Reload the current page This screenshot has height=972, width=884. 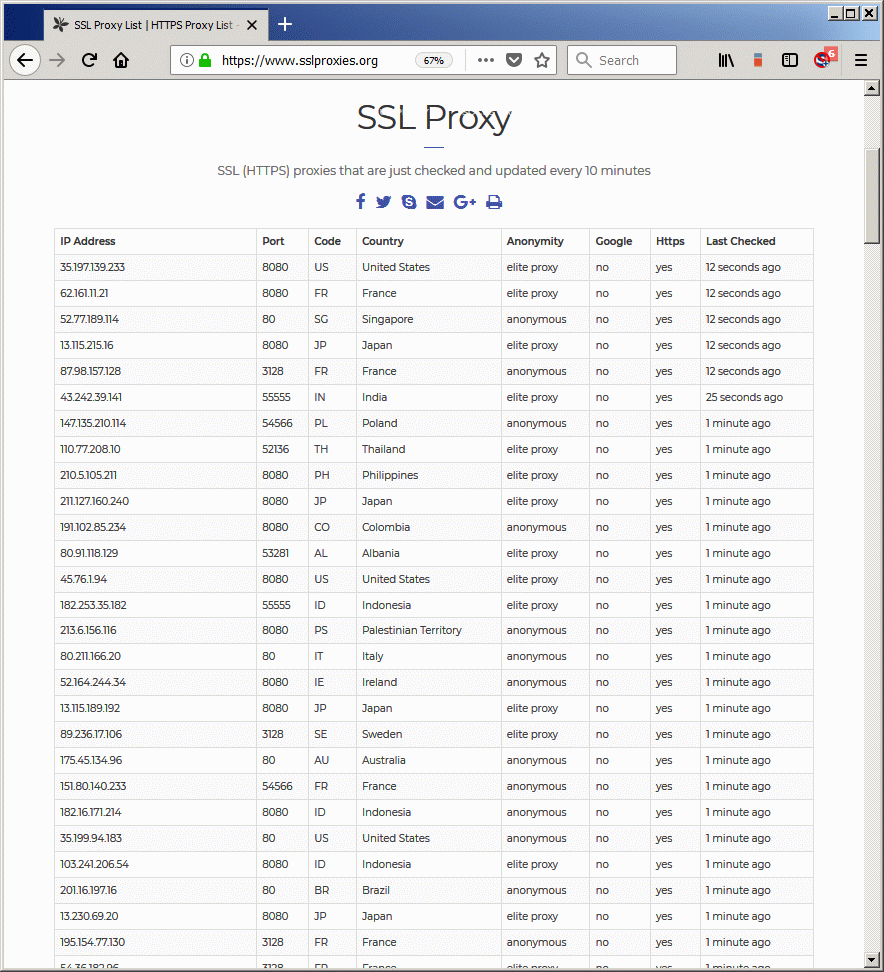[x=89, y=60]
